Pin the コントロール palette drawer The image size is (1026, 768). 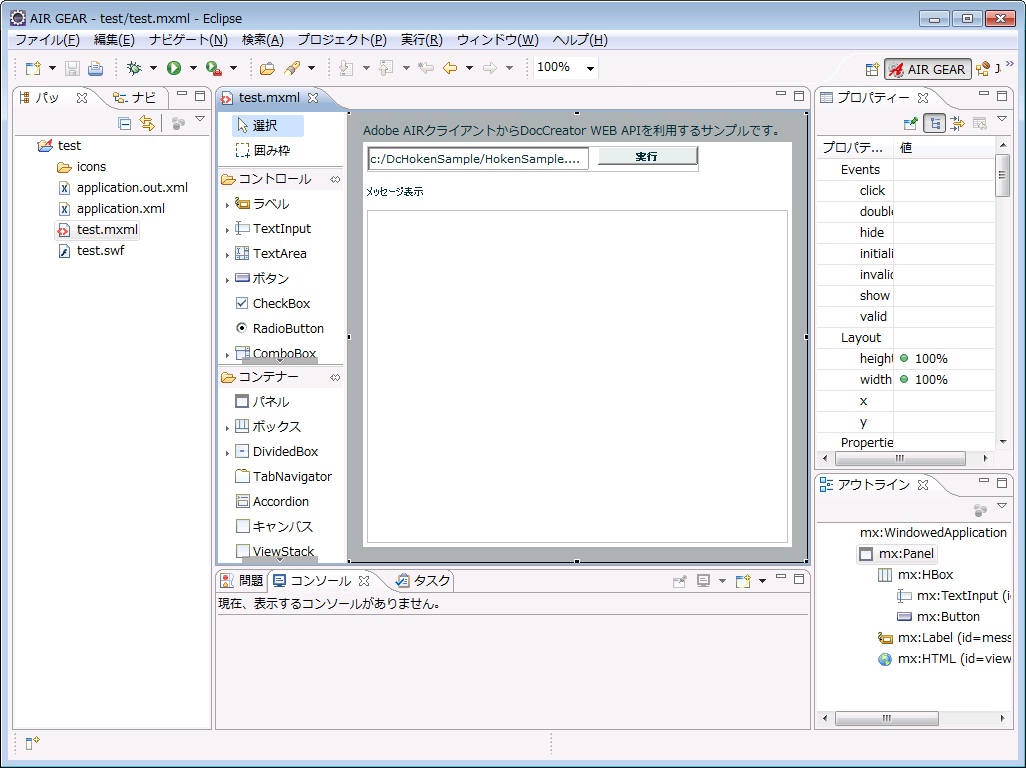335,179
